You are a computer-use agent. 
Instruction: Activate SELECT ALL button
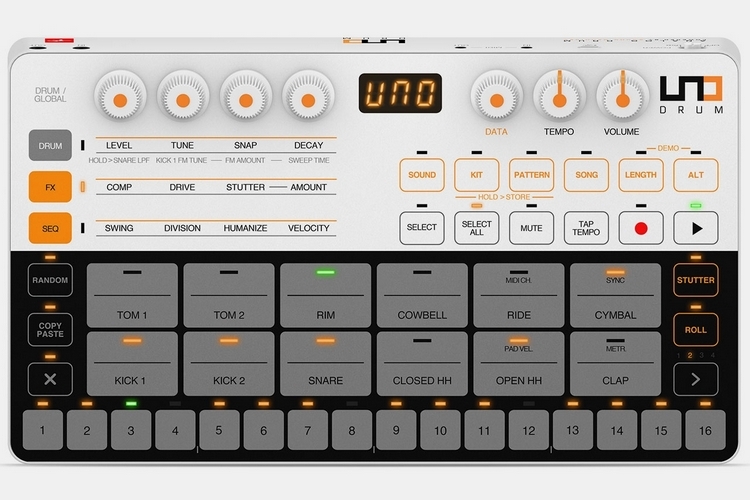(476, 228)
